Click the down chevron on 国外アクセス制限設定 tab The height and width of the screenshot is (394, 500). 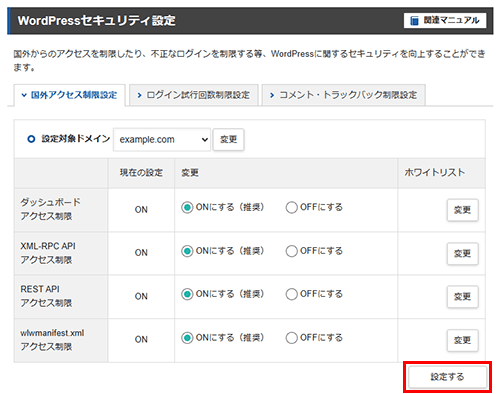[24, 95]
